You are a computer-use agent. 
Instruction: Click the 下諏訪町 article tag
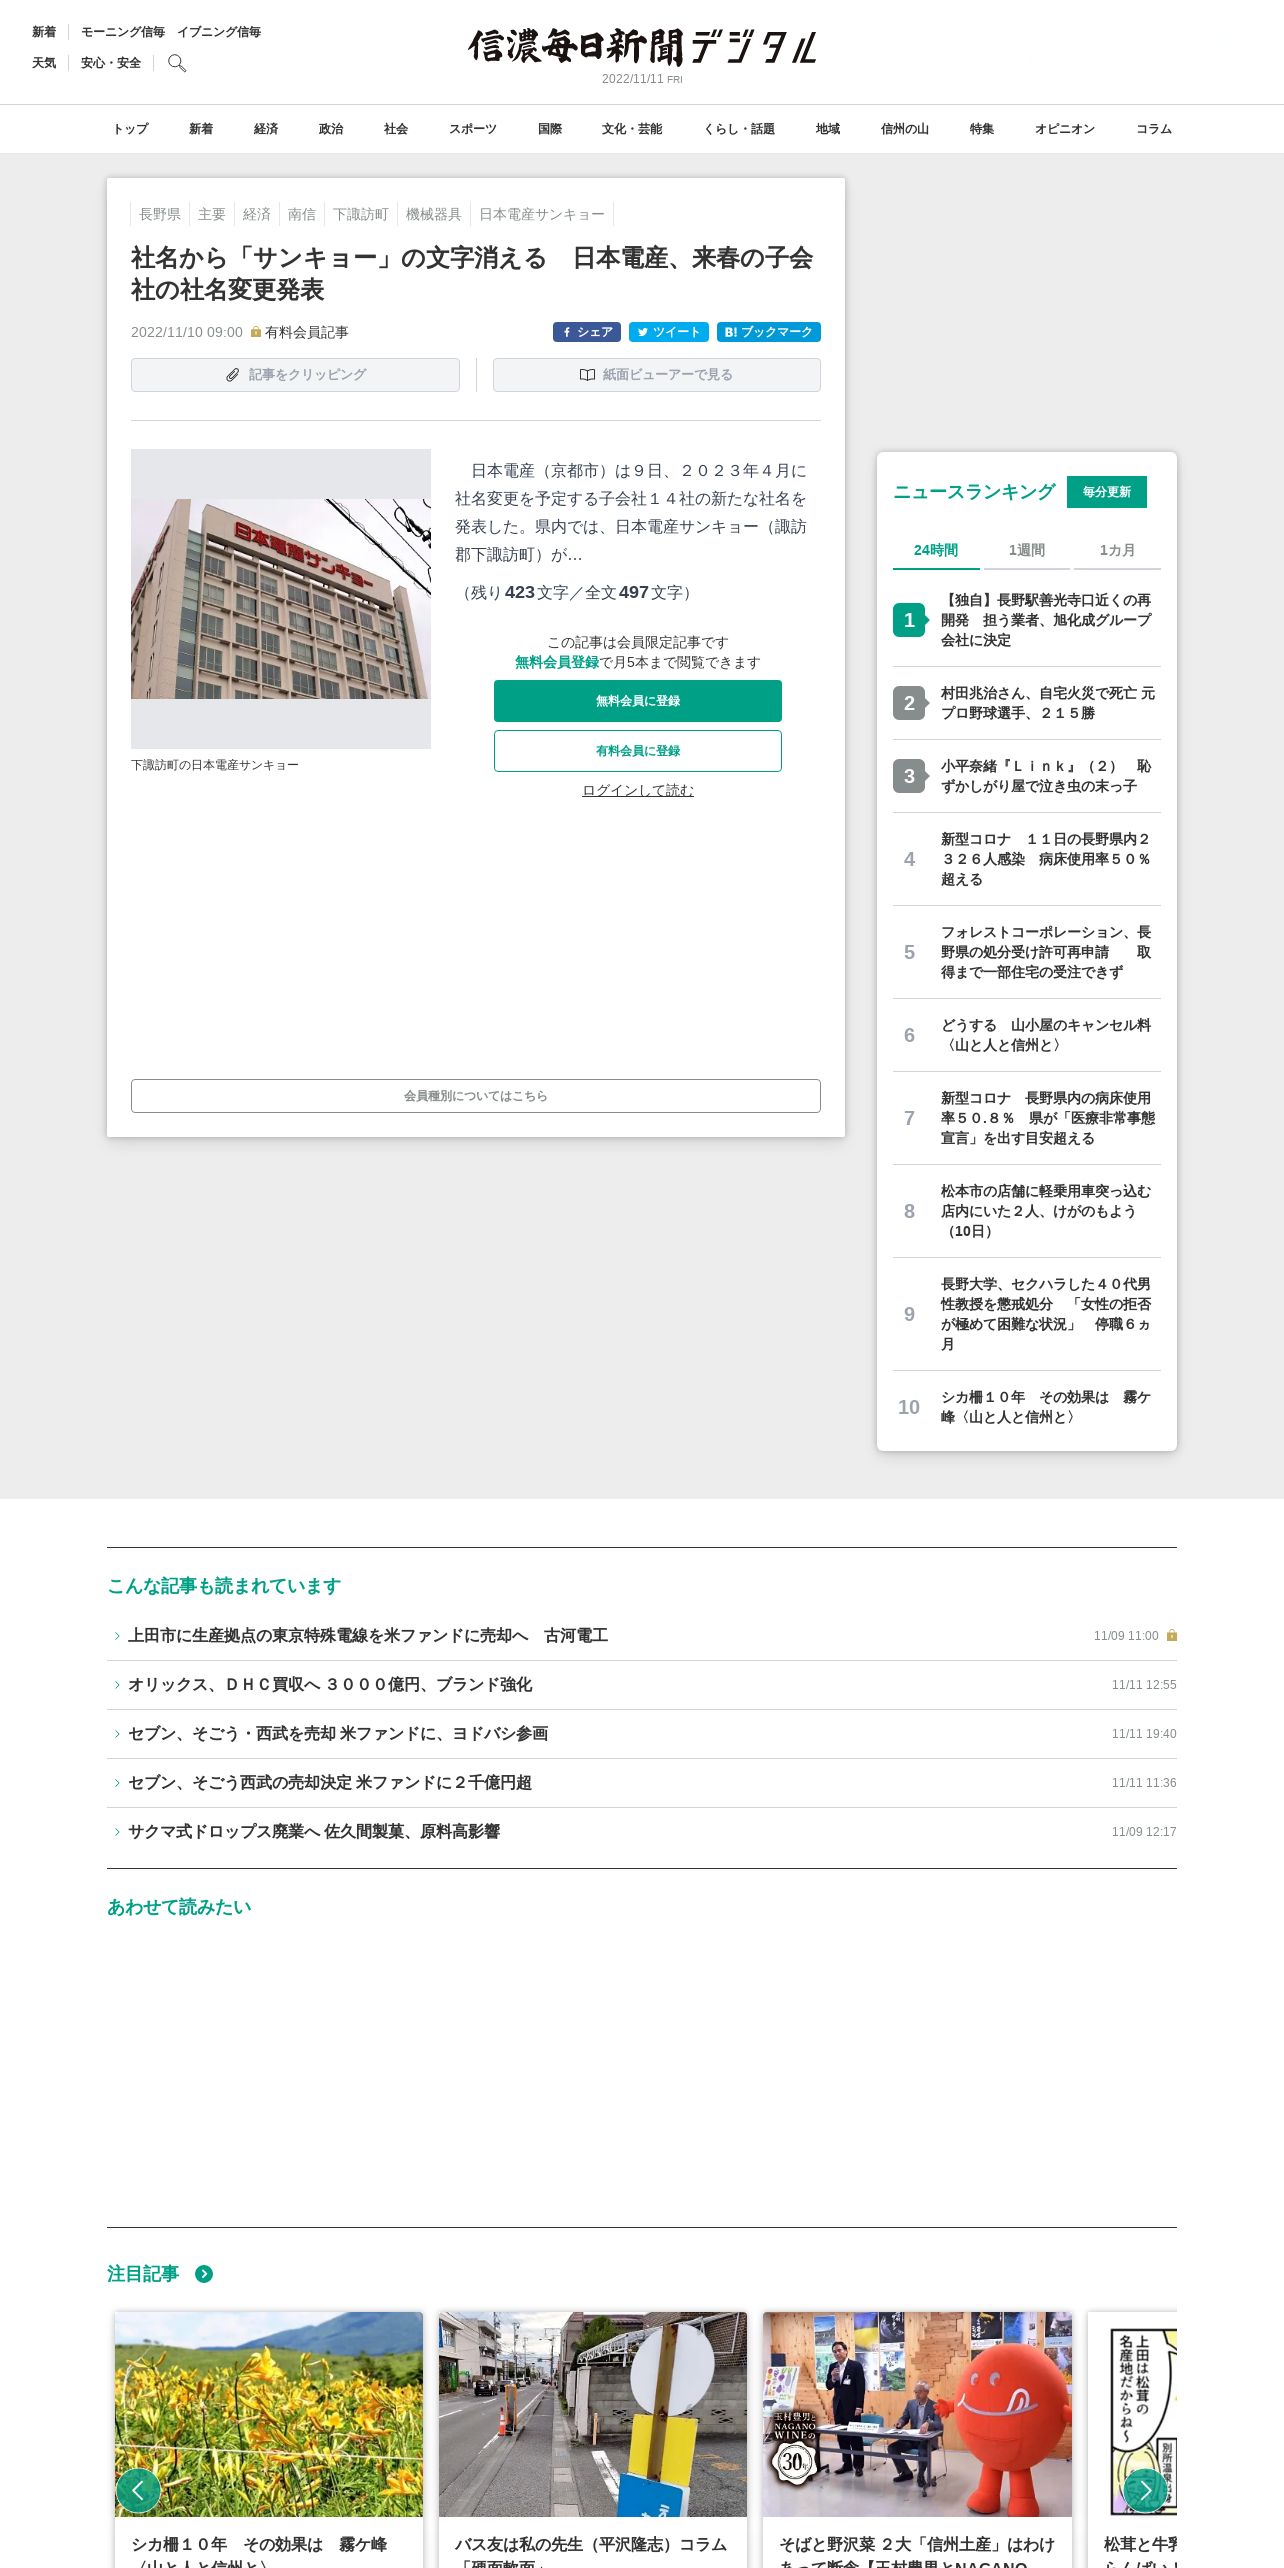(x=361, y=214)
